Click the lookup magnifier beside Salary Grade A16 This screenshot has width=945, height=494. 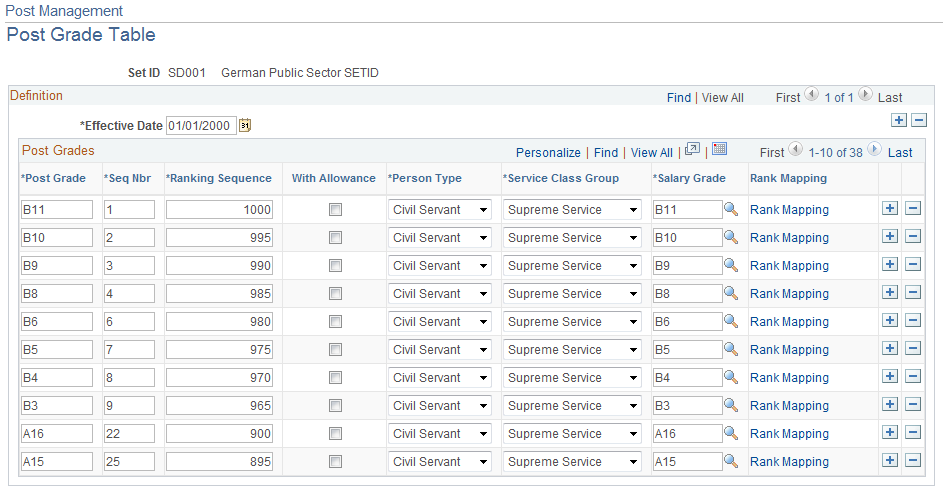[x=731, y=433]
